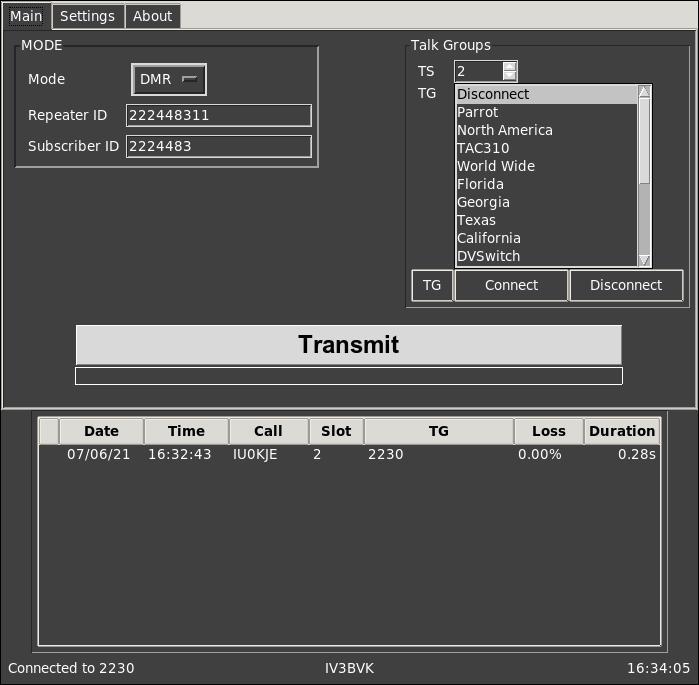Click the Slot value 2 in log
This screenshot has width=699, height=685.
tap(317, 455)
